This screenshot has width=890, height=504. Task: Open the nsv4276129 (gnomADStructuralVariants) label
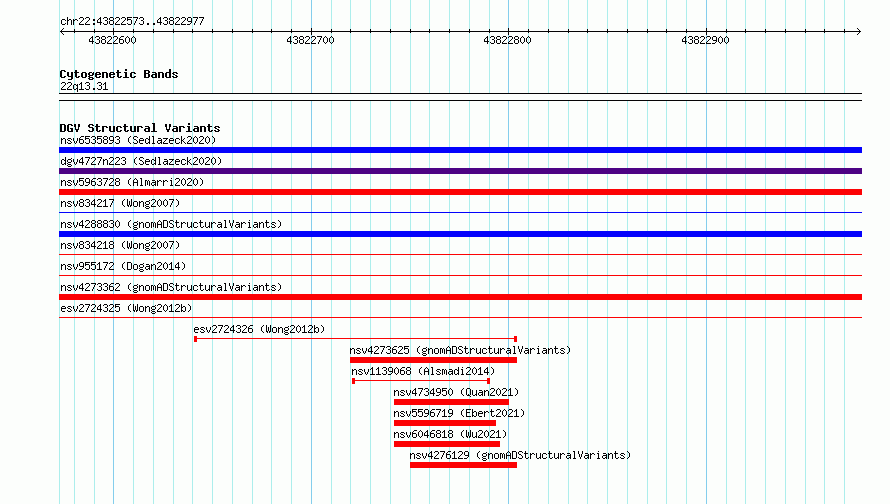520,455
